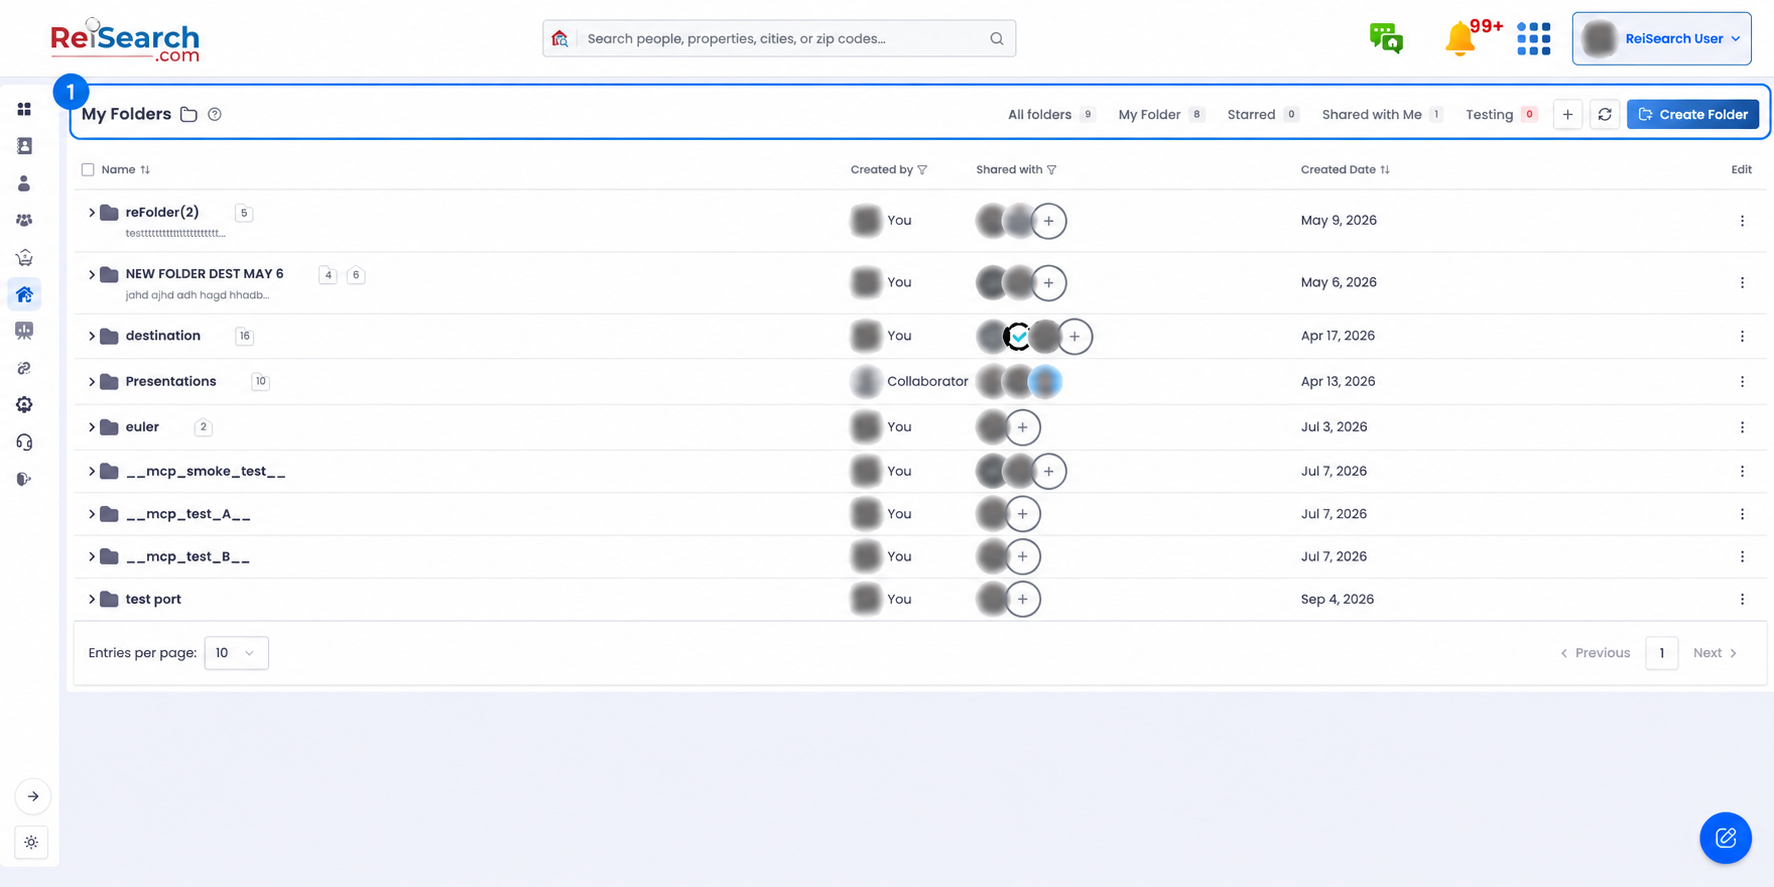Expand the NEW FOLDER DEST MAY 6 row
The width and height of the screenshot is (1774, 887).
(92, 274)
